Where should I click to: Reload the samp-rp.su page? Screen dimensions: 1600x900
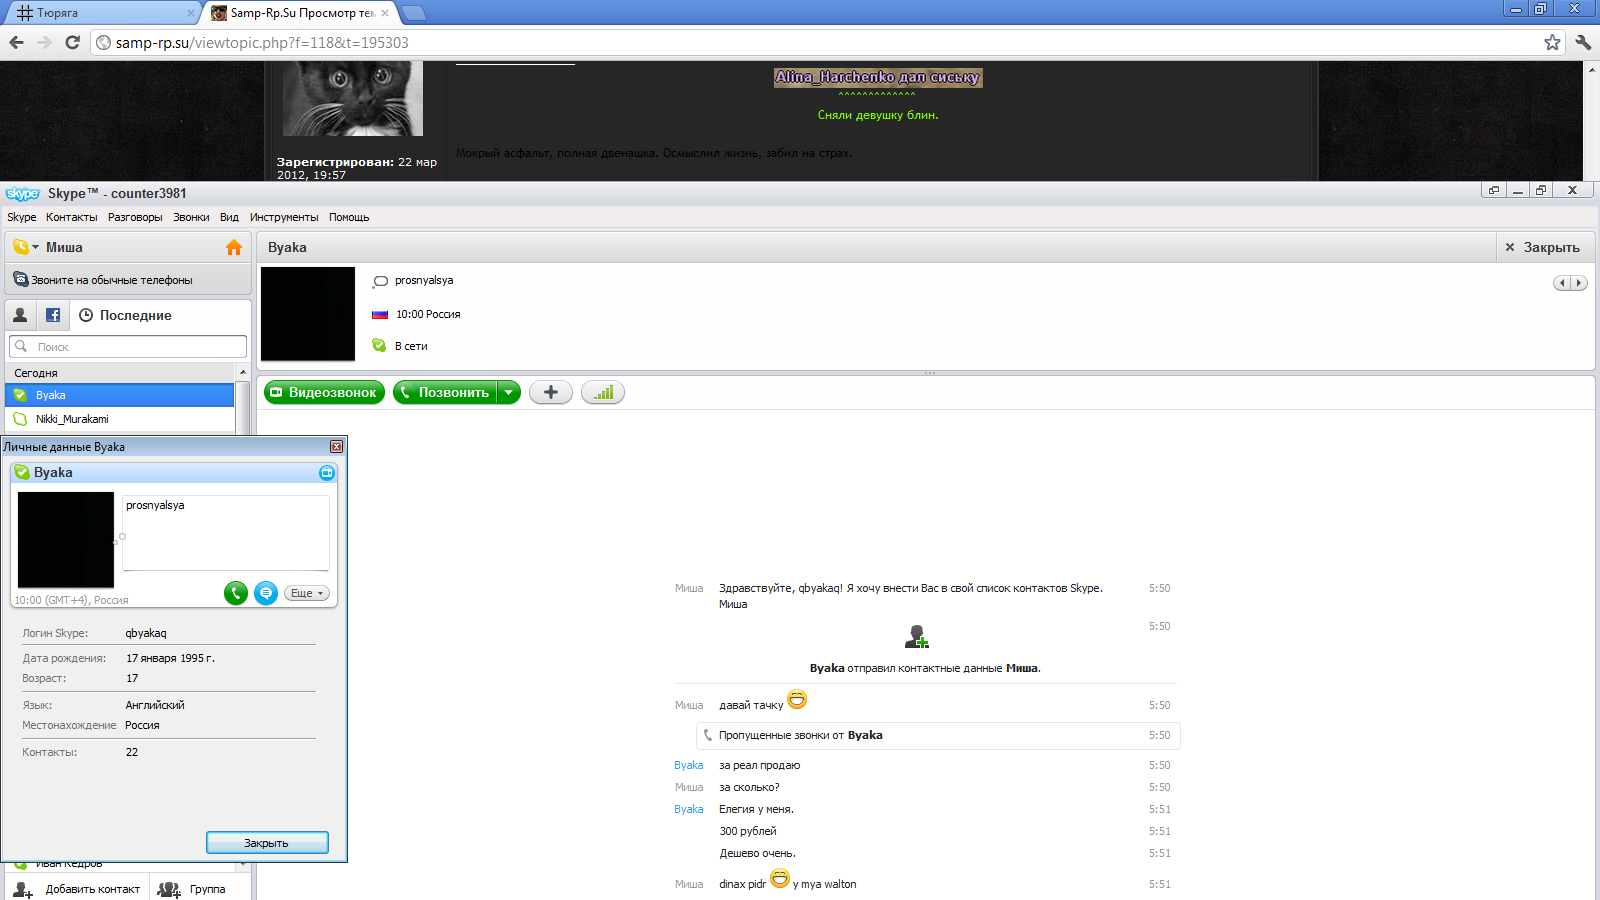click(72, 42)
